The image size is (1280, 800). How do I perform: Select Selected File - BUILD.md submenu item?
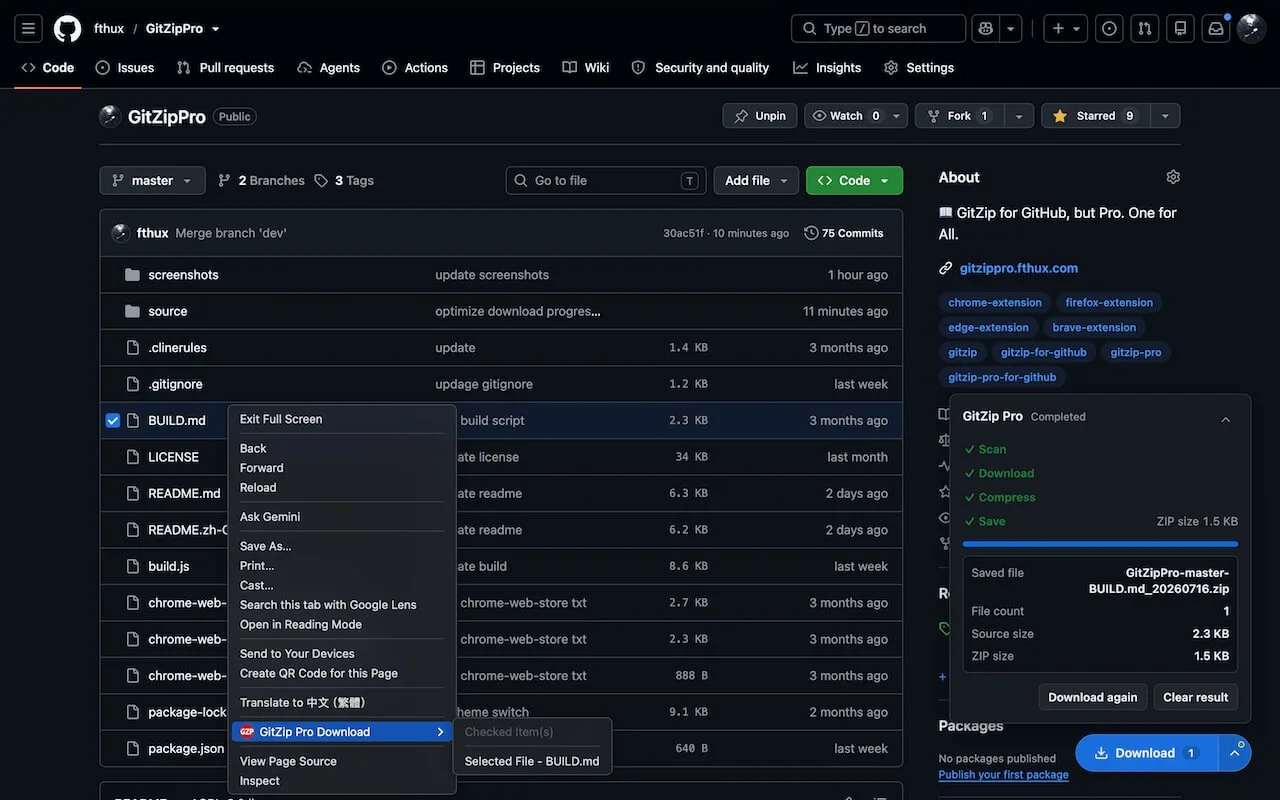pos(532,761)
